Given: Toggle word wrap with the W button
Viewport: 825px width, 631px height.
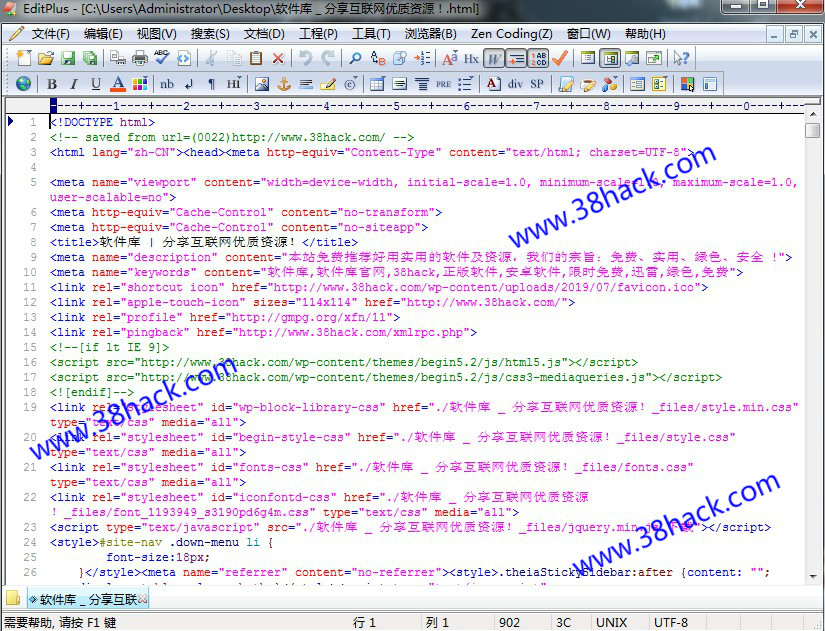Looking at the screenshot, I should tap(494, 58).
